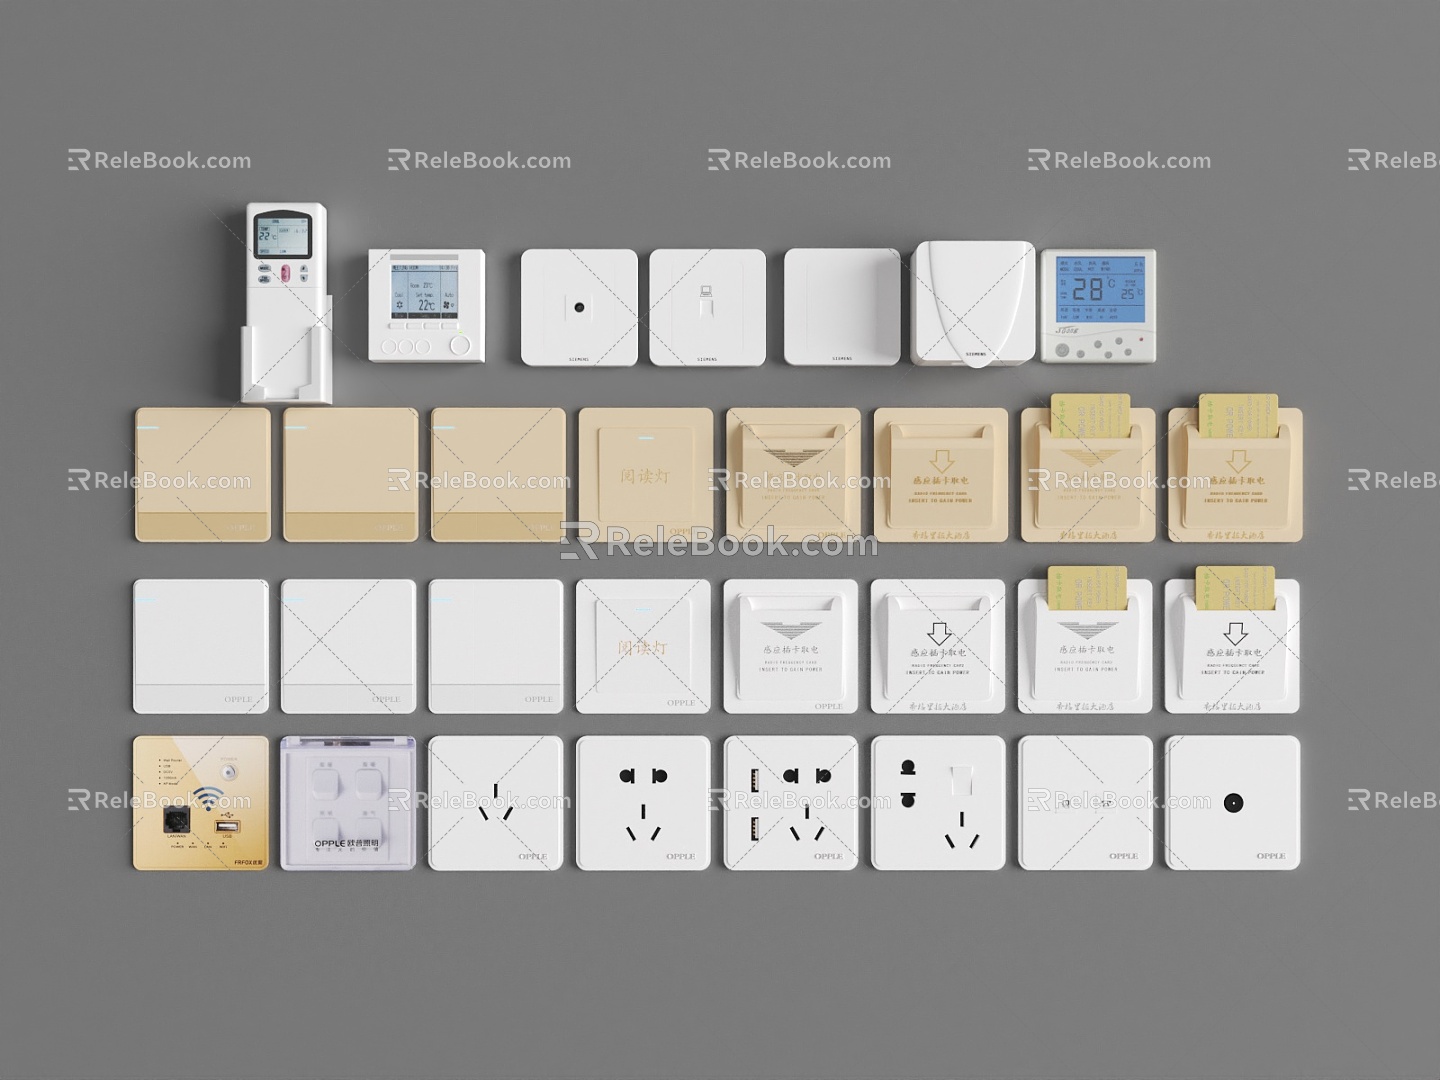The image size is (1440, 1080).
Task: Select the AC remote control in wall holder
Action: pyautogui.click(x=286, y=302)
